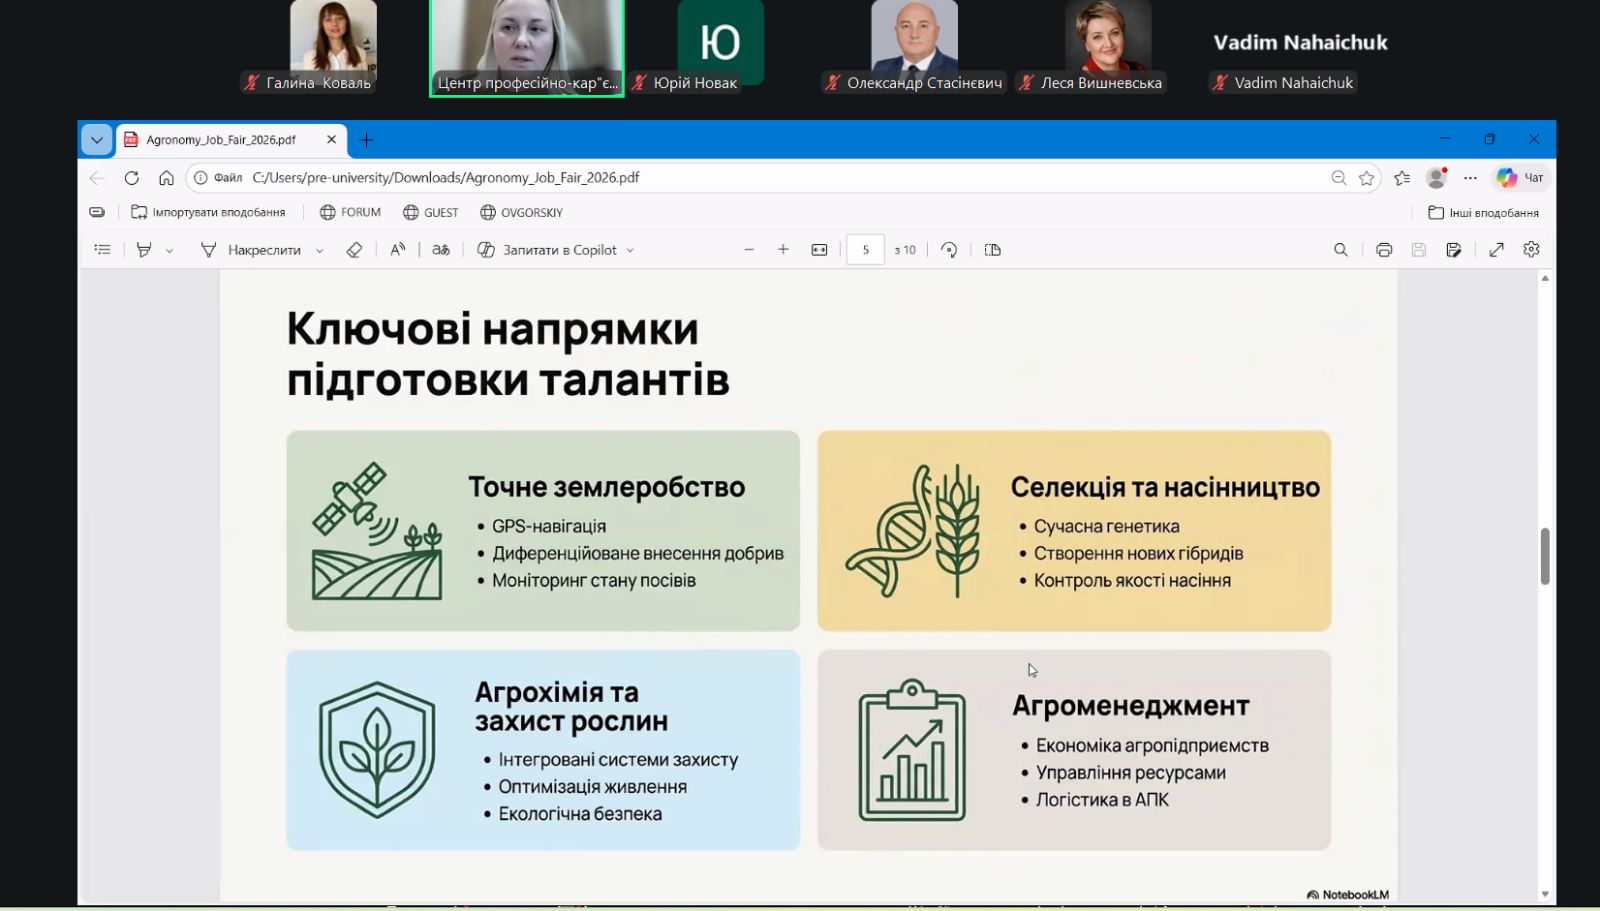The height and width of the screenshot is (911, 1600).
Task: Select the Erase tool in PDF toolbar
Action: point(354,250)
